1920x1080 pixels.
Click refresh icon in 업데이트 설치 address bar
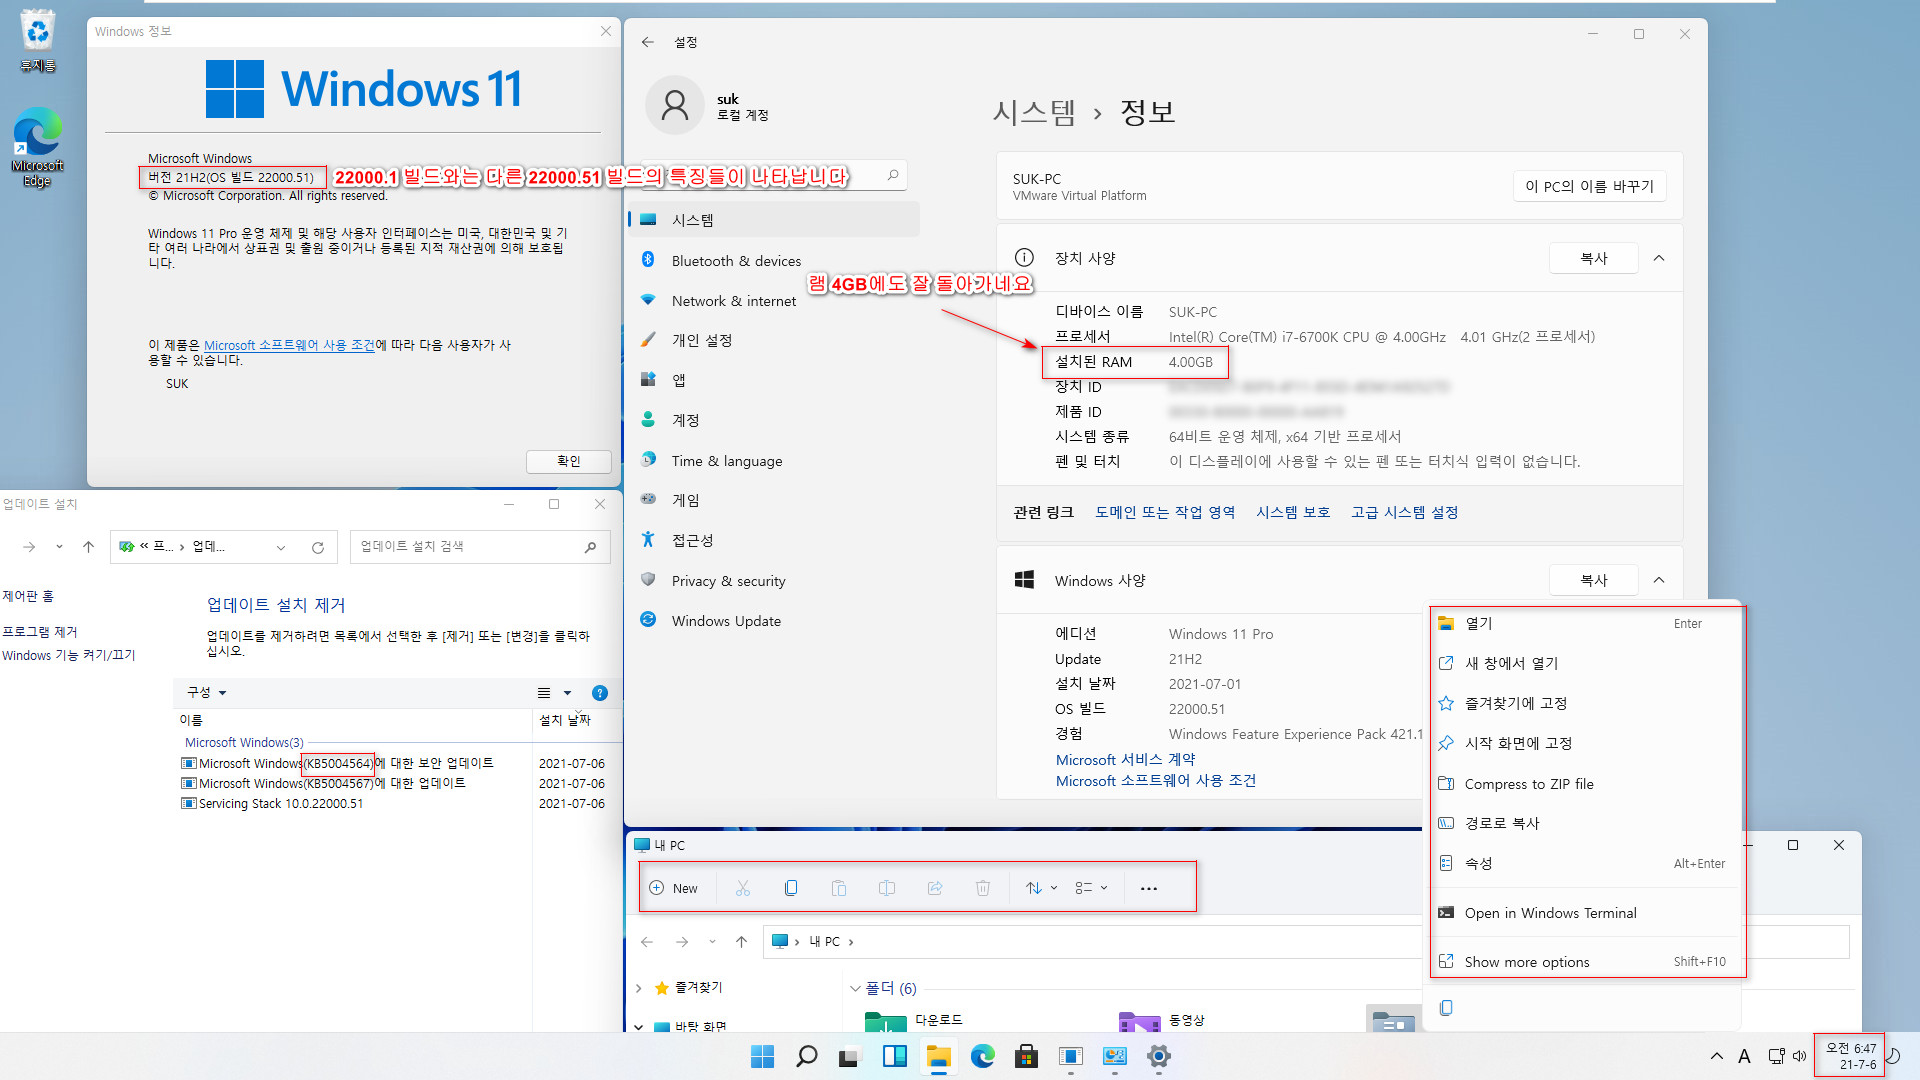click(318, 547)
